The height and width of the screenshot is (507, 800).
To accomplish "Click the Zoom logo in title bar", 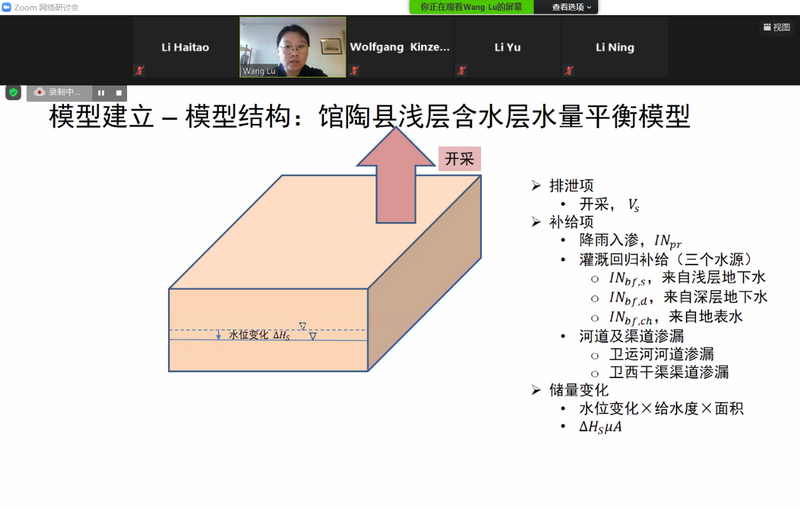I will coord(7,7).
